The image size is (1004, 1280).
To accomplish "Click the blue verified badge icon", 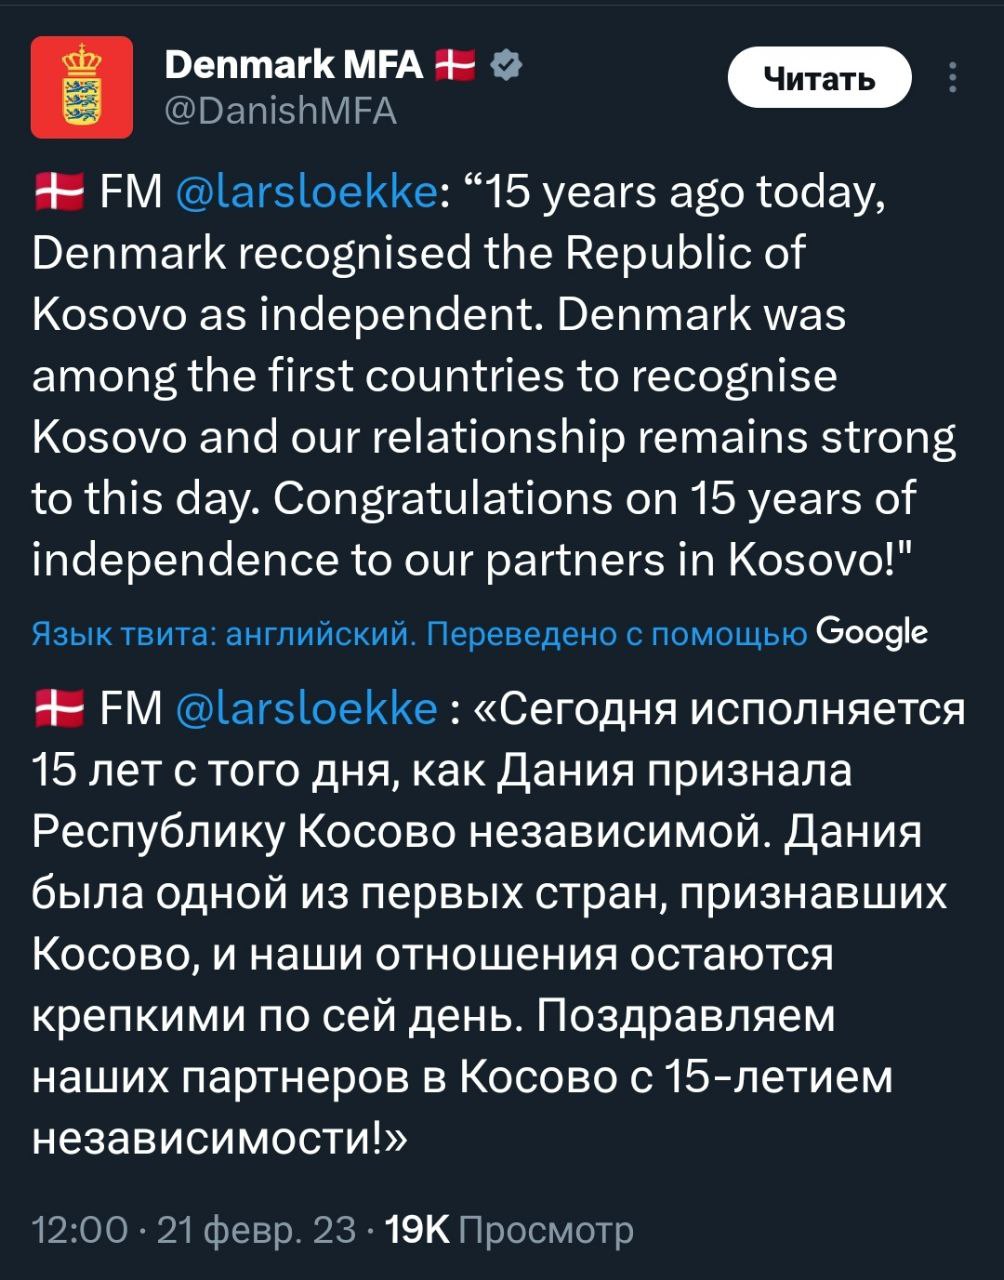I will 507,66.
